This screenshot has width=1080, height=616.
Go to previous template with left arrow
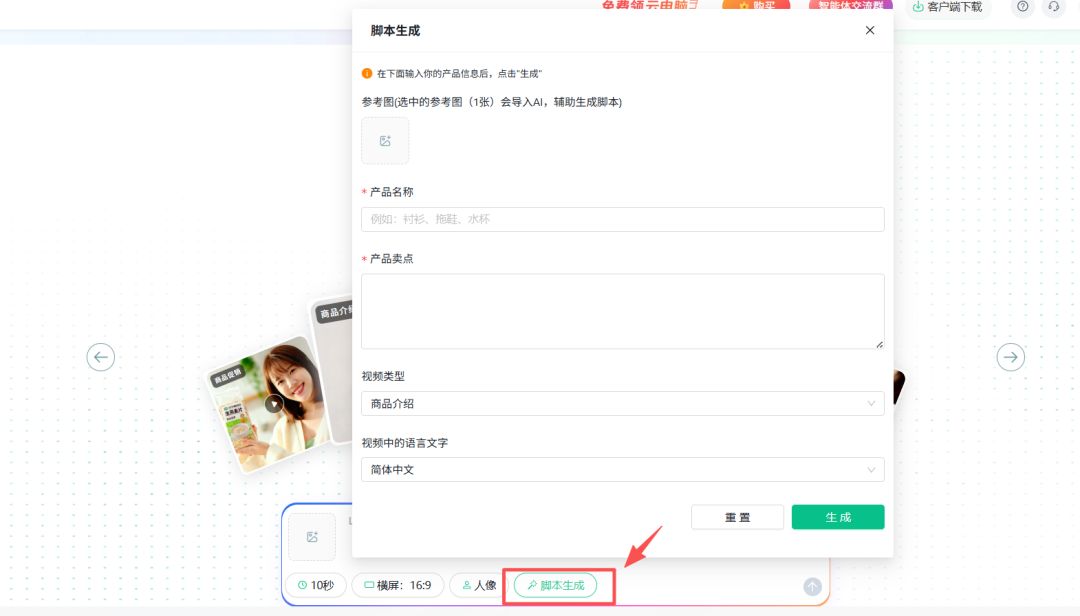[100, 357]
